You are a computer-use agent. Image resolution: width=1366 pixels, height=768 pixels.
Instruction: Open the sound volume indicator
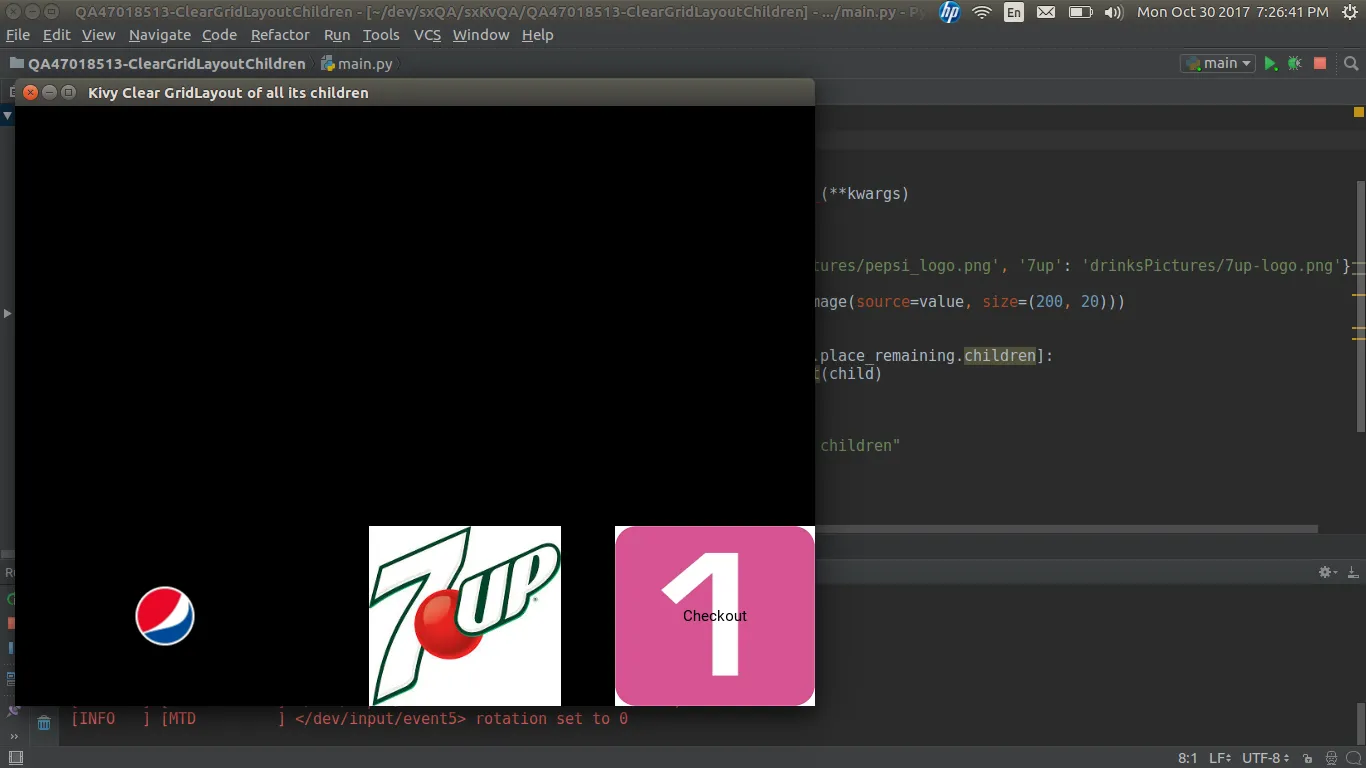tap(1113, 12)
